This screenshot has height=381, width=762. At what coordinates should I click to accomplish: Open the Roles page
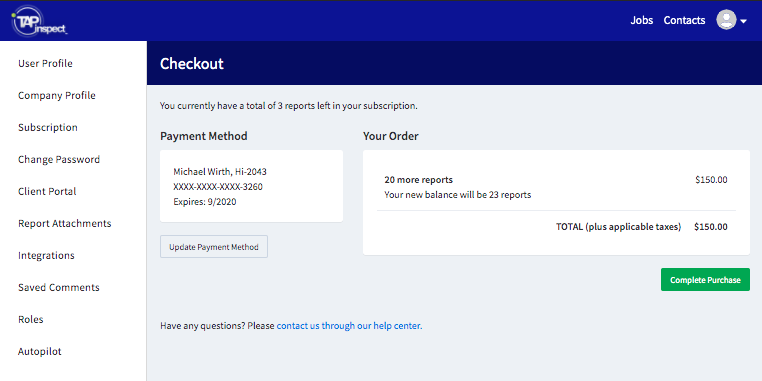(31, 320)
